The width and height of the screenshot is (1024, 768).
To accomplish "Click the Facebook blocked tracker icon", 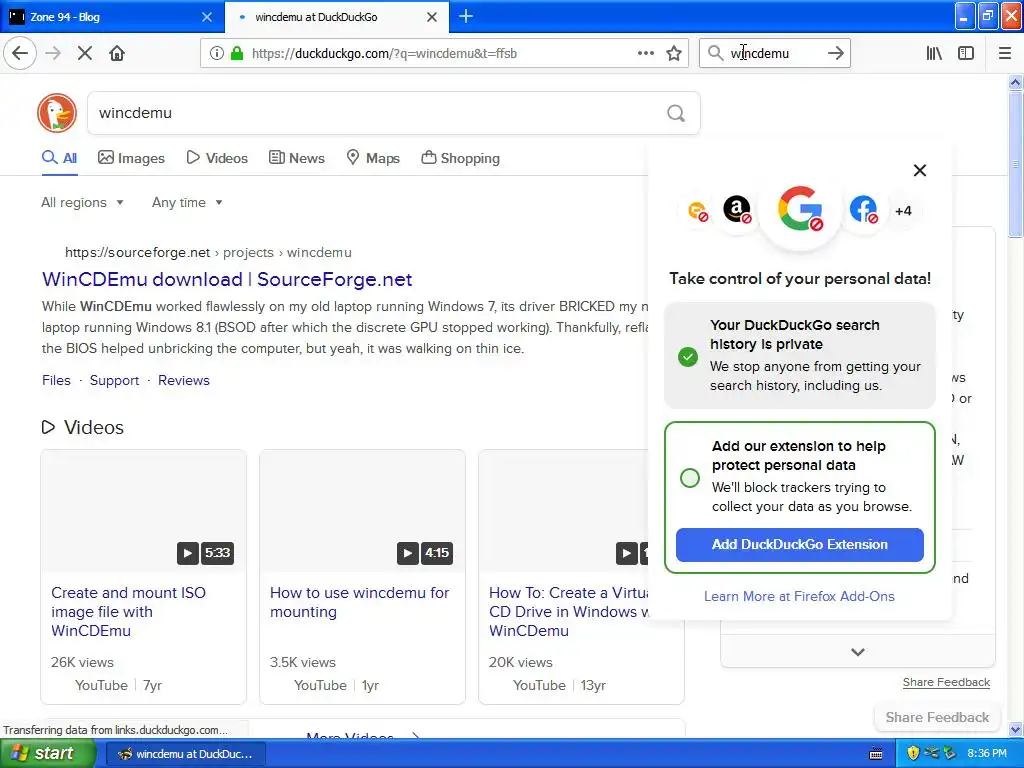I will click(863, 210).
